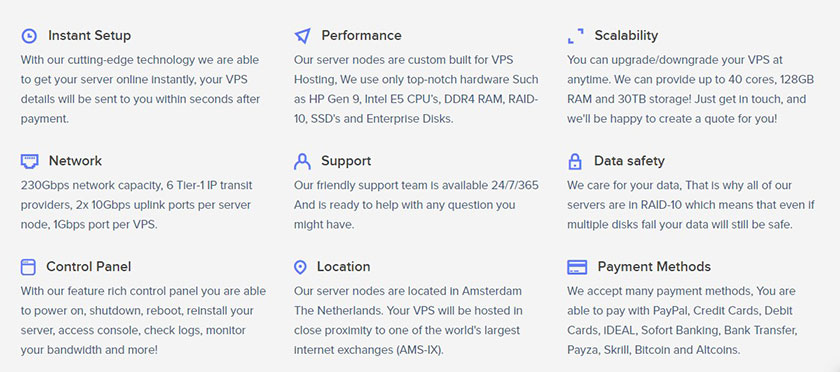Click the Payment Methods heading
Viewport: 840px width, 372px height.
[x=654, y=266]
